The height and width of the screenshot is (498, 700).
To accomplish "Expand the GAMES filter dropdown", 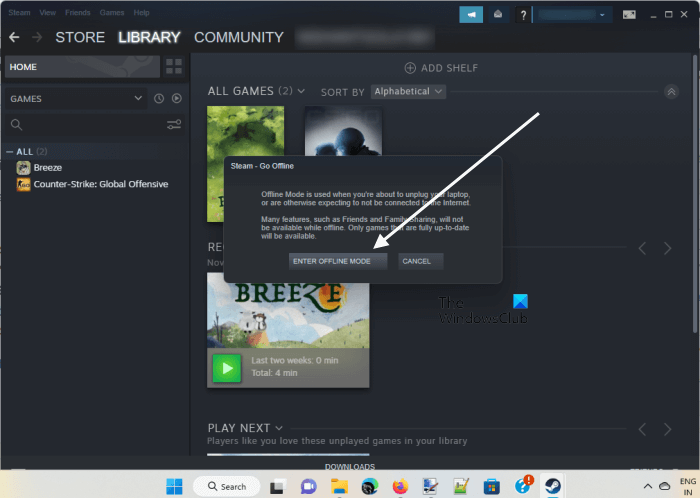I will (76, 99).
